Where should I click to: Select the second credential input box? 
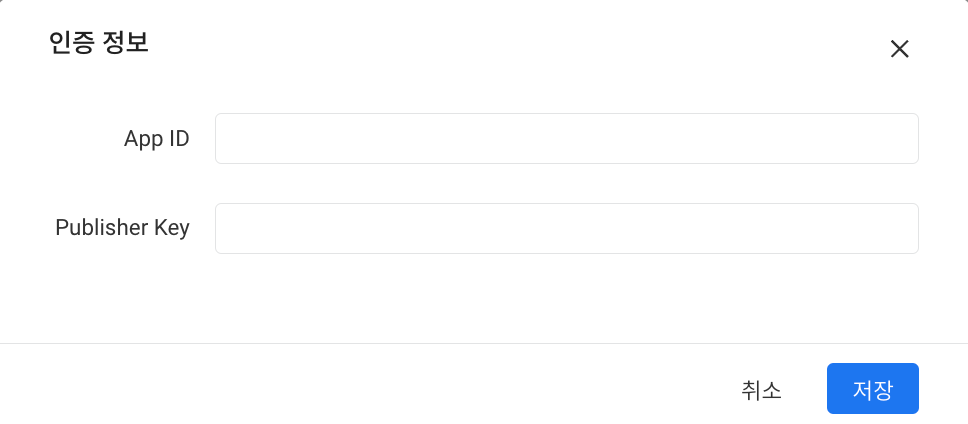[x=567, y=228]
